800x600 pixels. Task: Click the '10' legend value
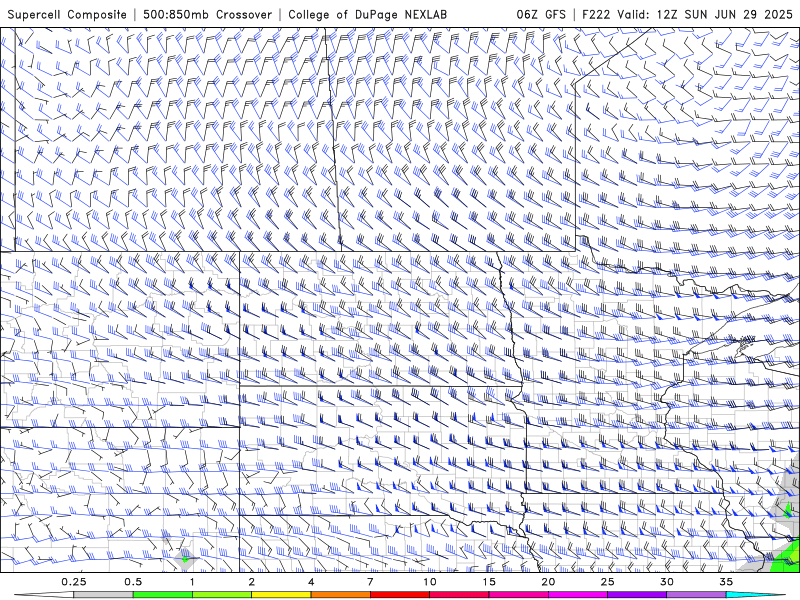click(x=430, y=582)
